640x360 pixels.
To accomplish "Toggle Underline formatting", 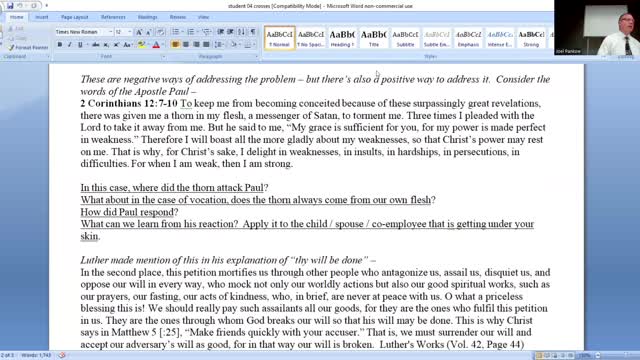I will [80, 44].
